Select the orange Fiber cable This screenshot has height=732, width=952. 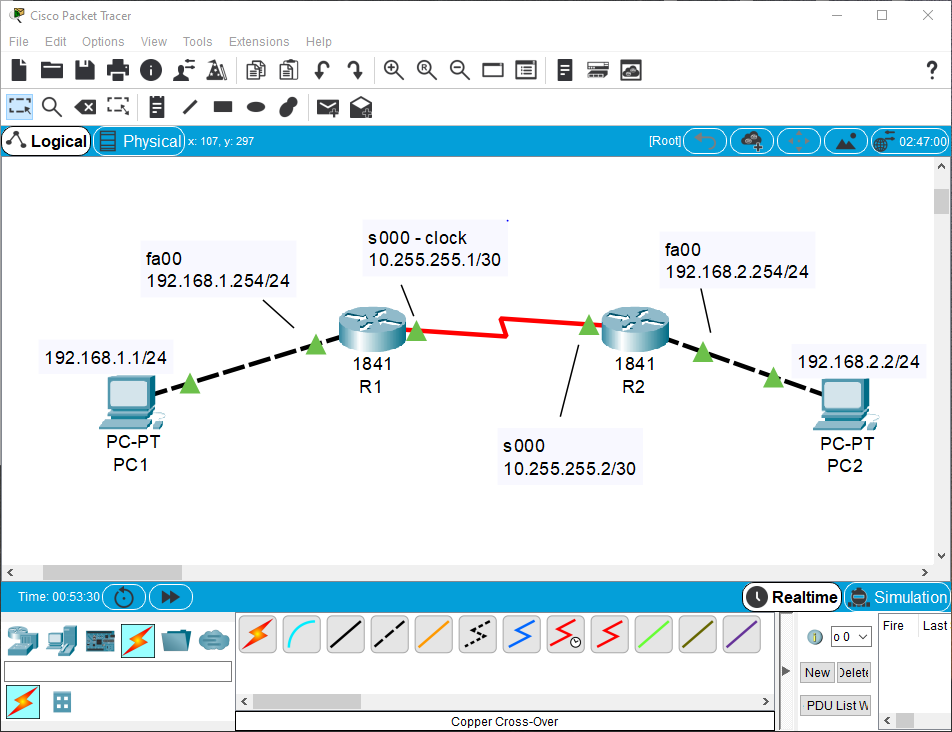(x=433, y=635)
